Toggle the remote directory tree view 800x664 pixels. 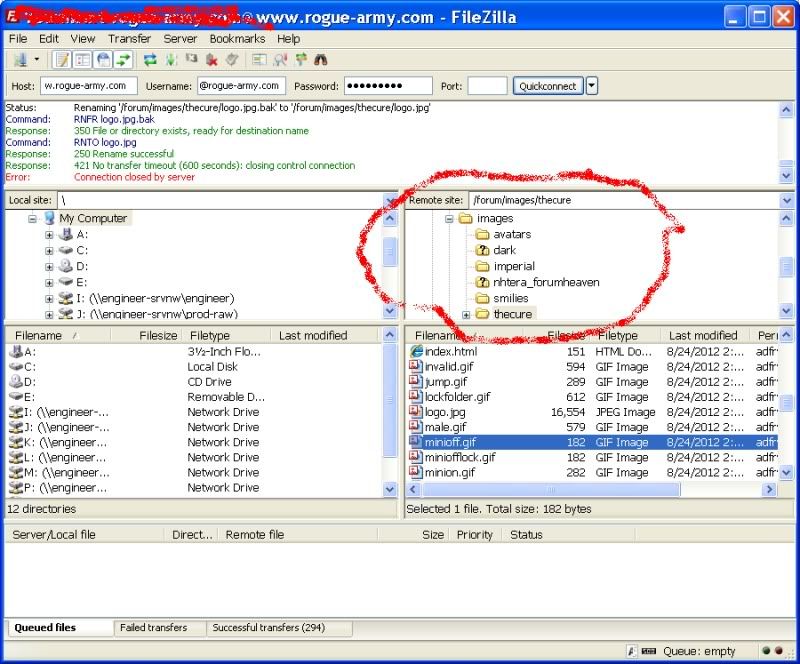point(103,60)
